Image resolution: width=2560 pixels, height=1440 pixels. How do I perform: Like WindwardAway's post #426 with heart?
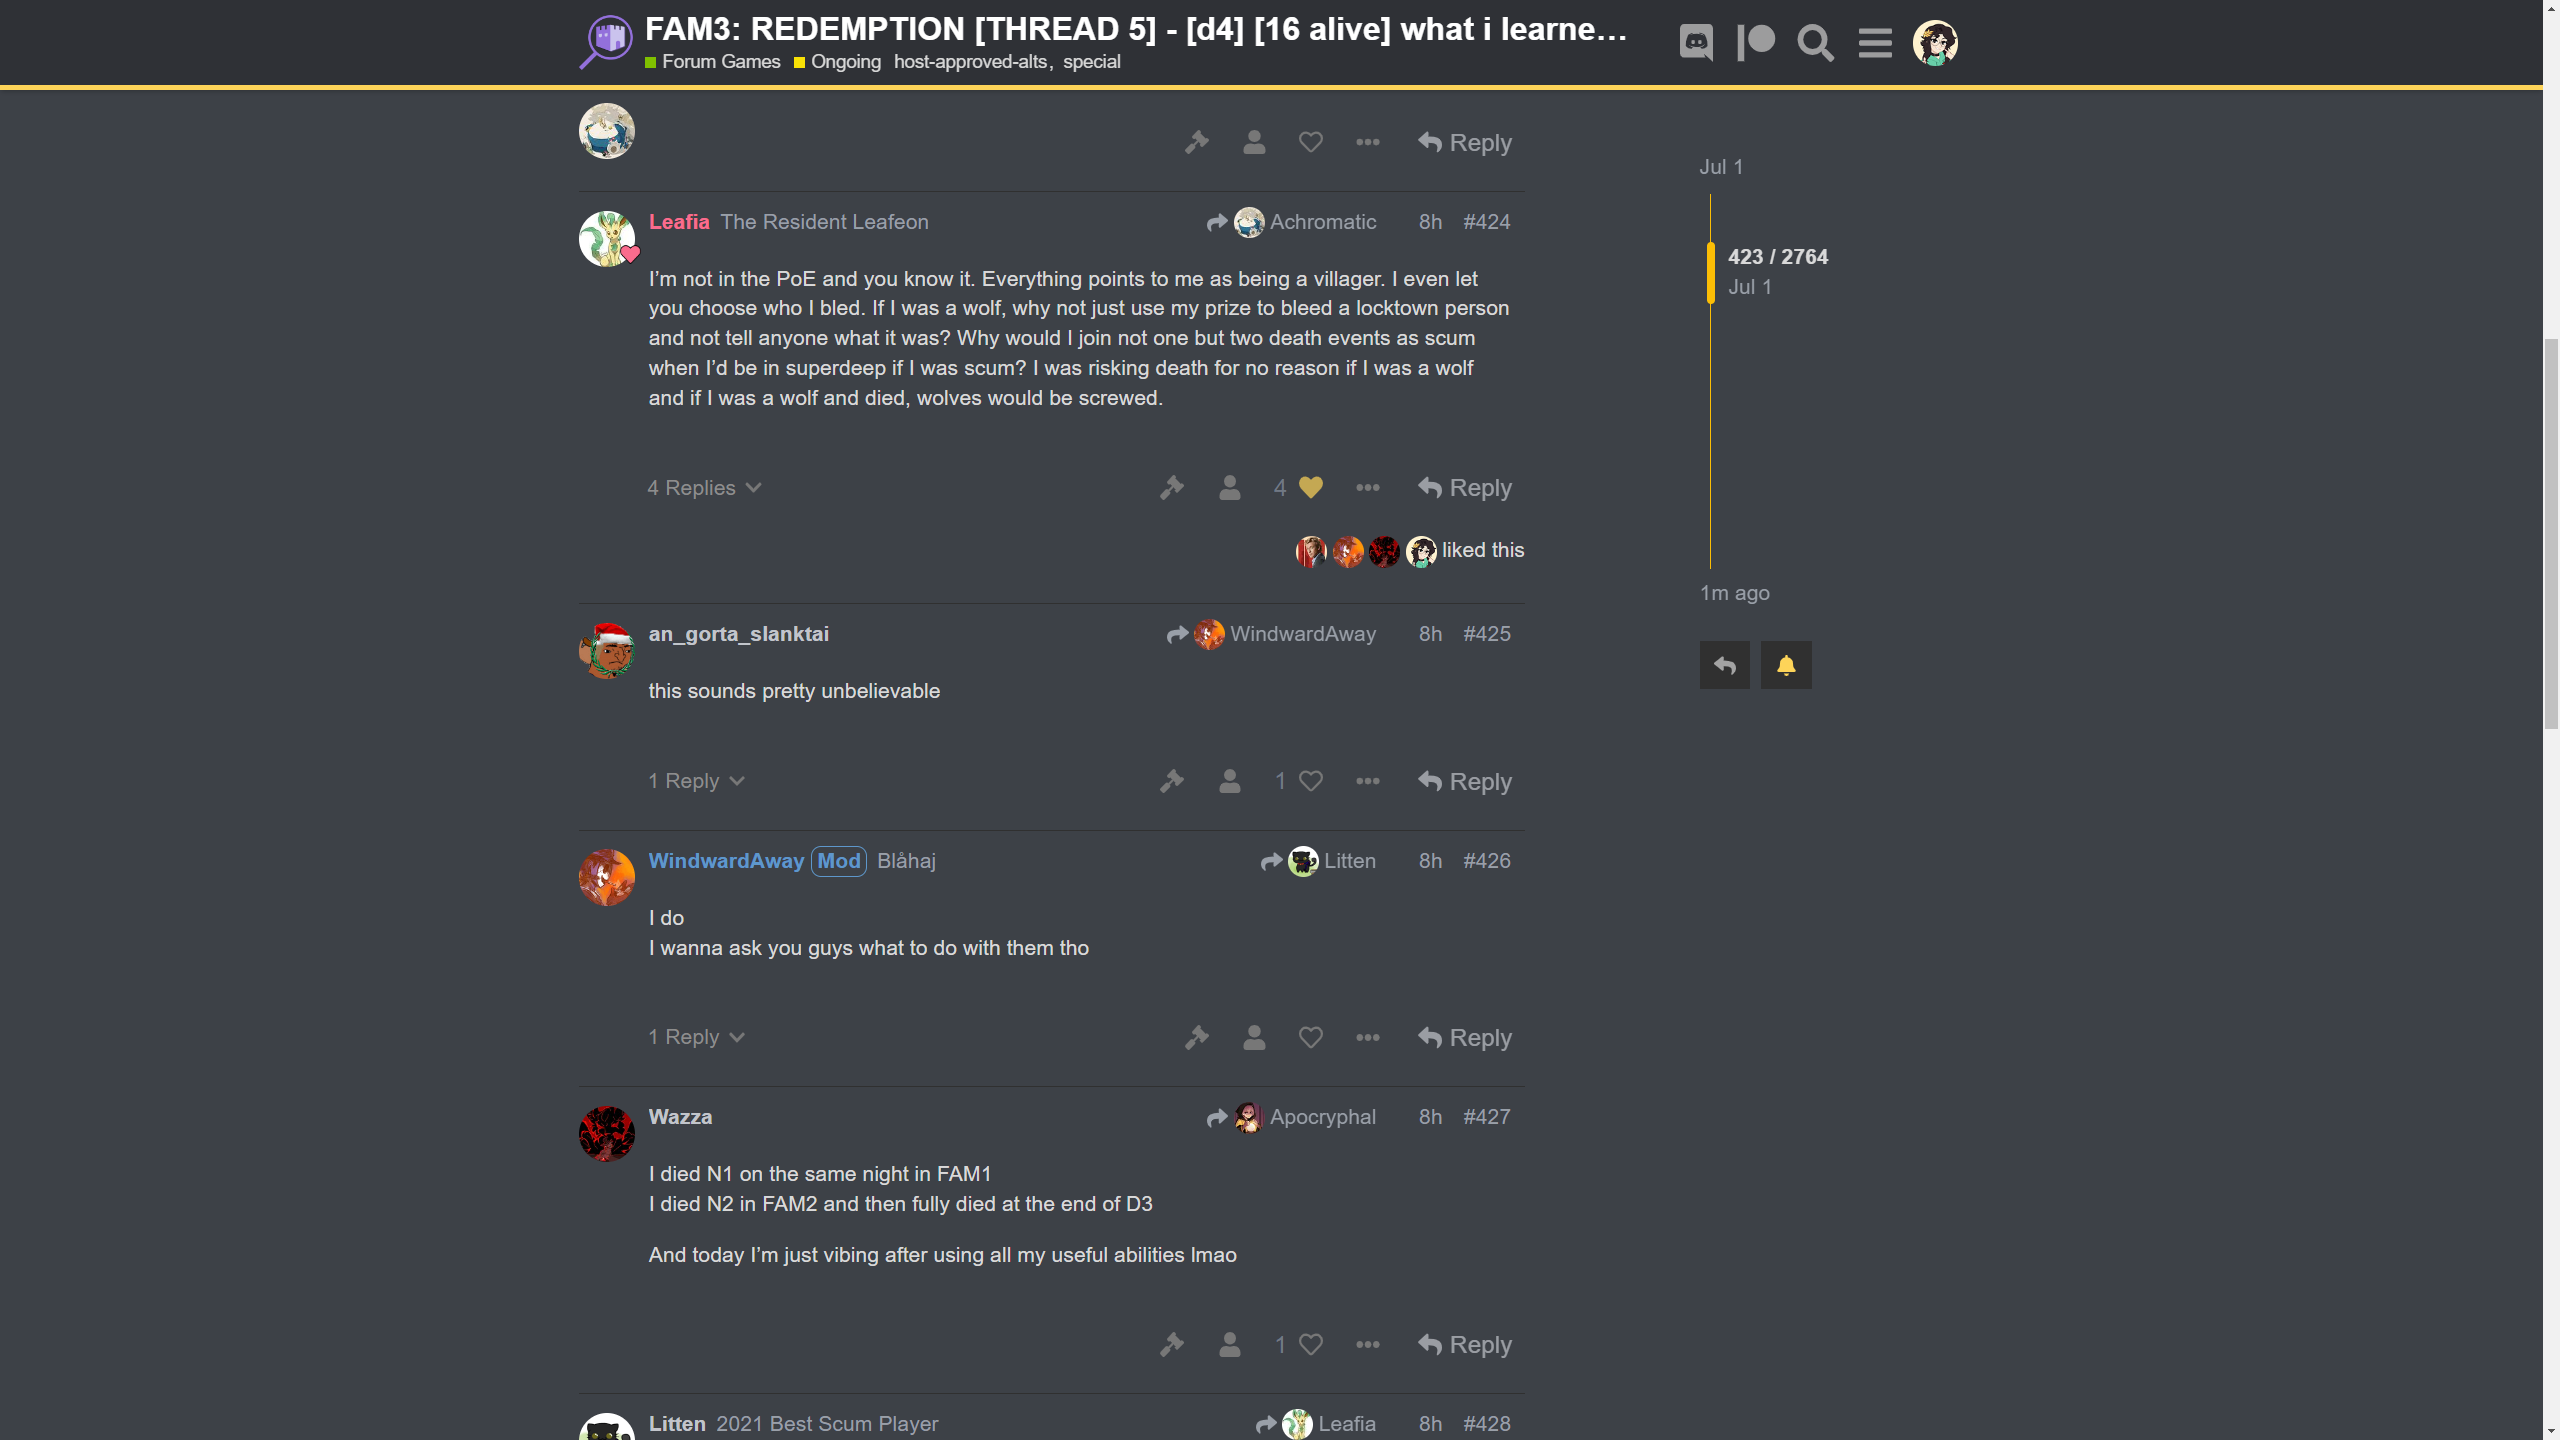coord(1311,1038)
